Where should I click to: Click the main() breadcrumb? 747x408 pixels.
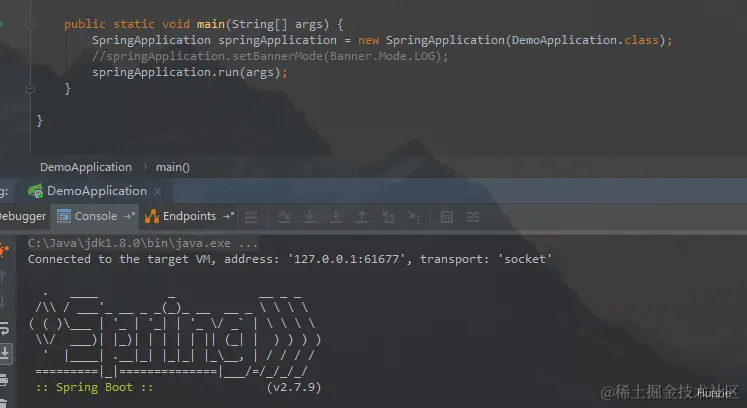coord(172,167)
